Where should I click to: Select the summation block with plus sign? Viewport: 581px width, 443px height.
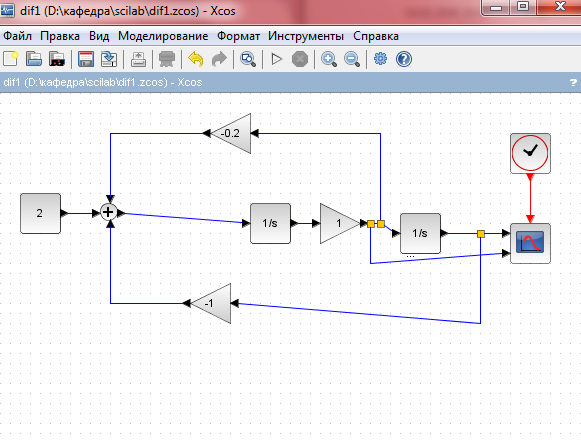point(108,213)
